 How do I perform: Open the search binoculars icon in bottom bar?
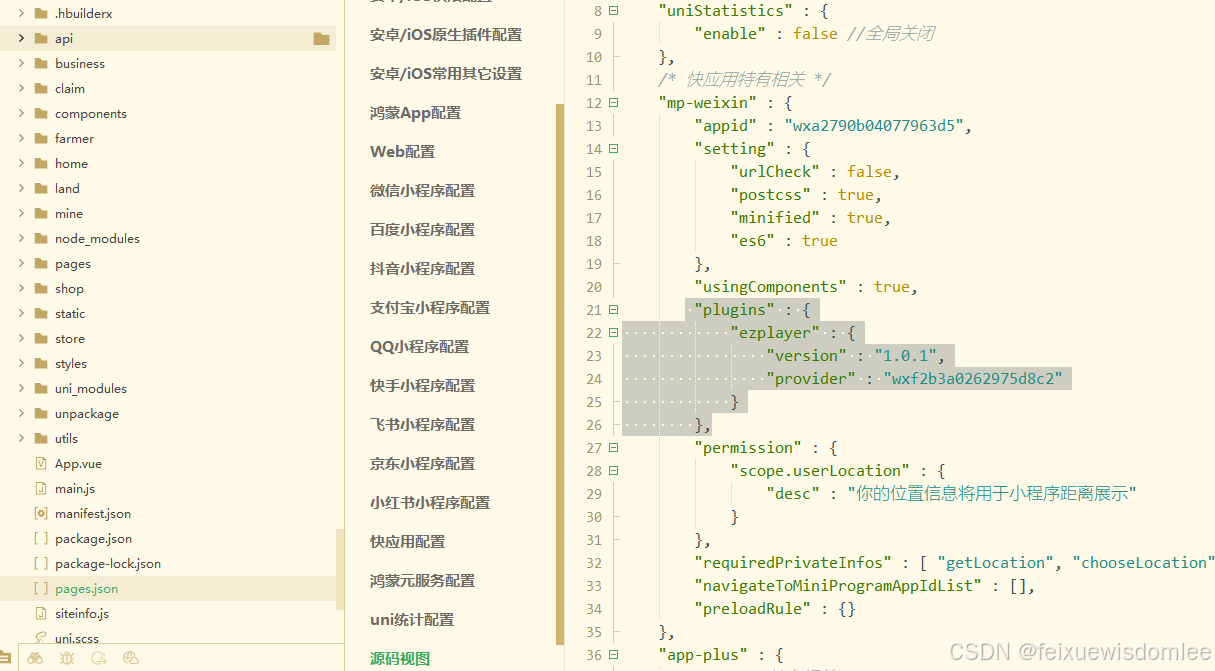35,659
